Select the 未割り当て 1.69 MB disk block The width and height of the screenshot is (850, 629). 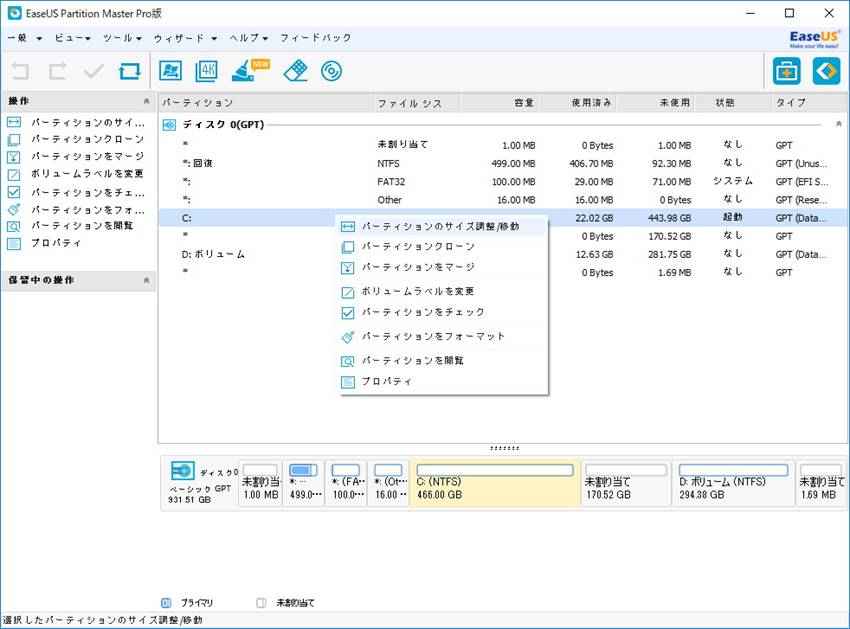coord(821,483)
